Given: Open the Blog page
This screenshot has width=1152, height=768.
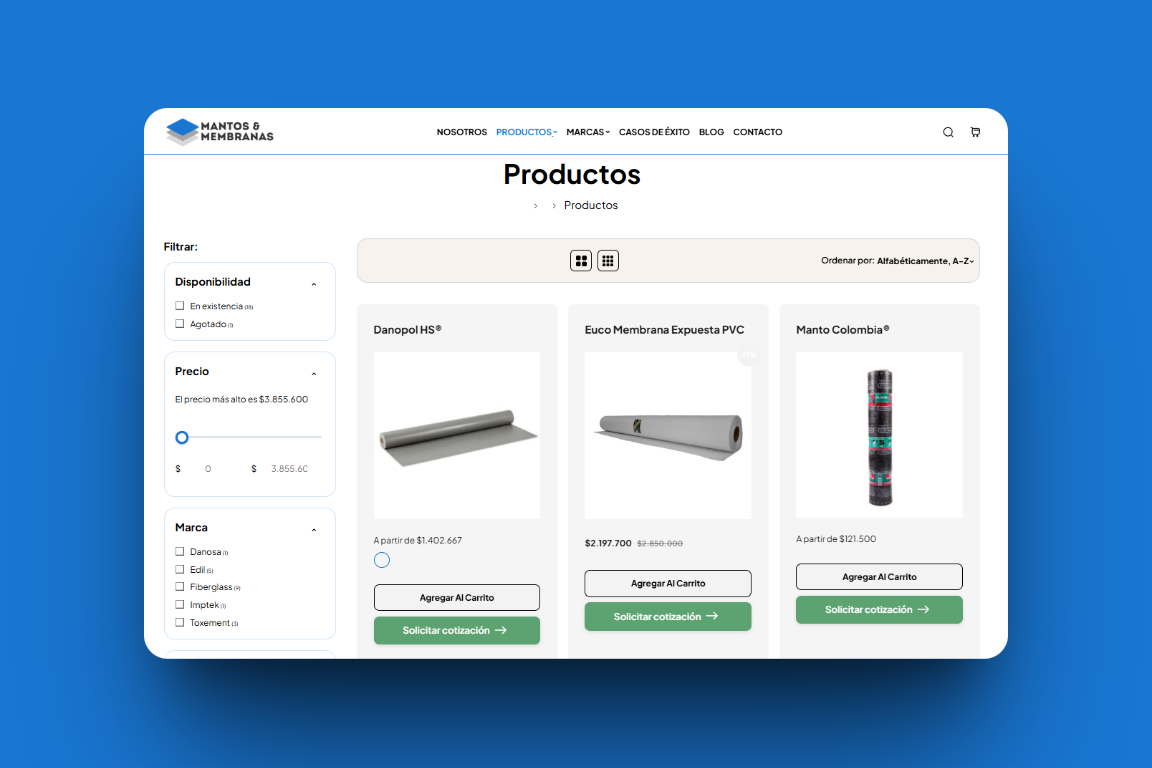Looking at the screenshot, I should pyautogui.click(x=711, y=132).
